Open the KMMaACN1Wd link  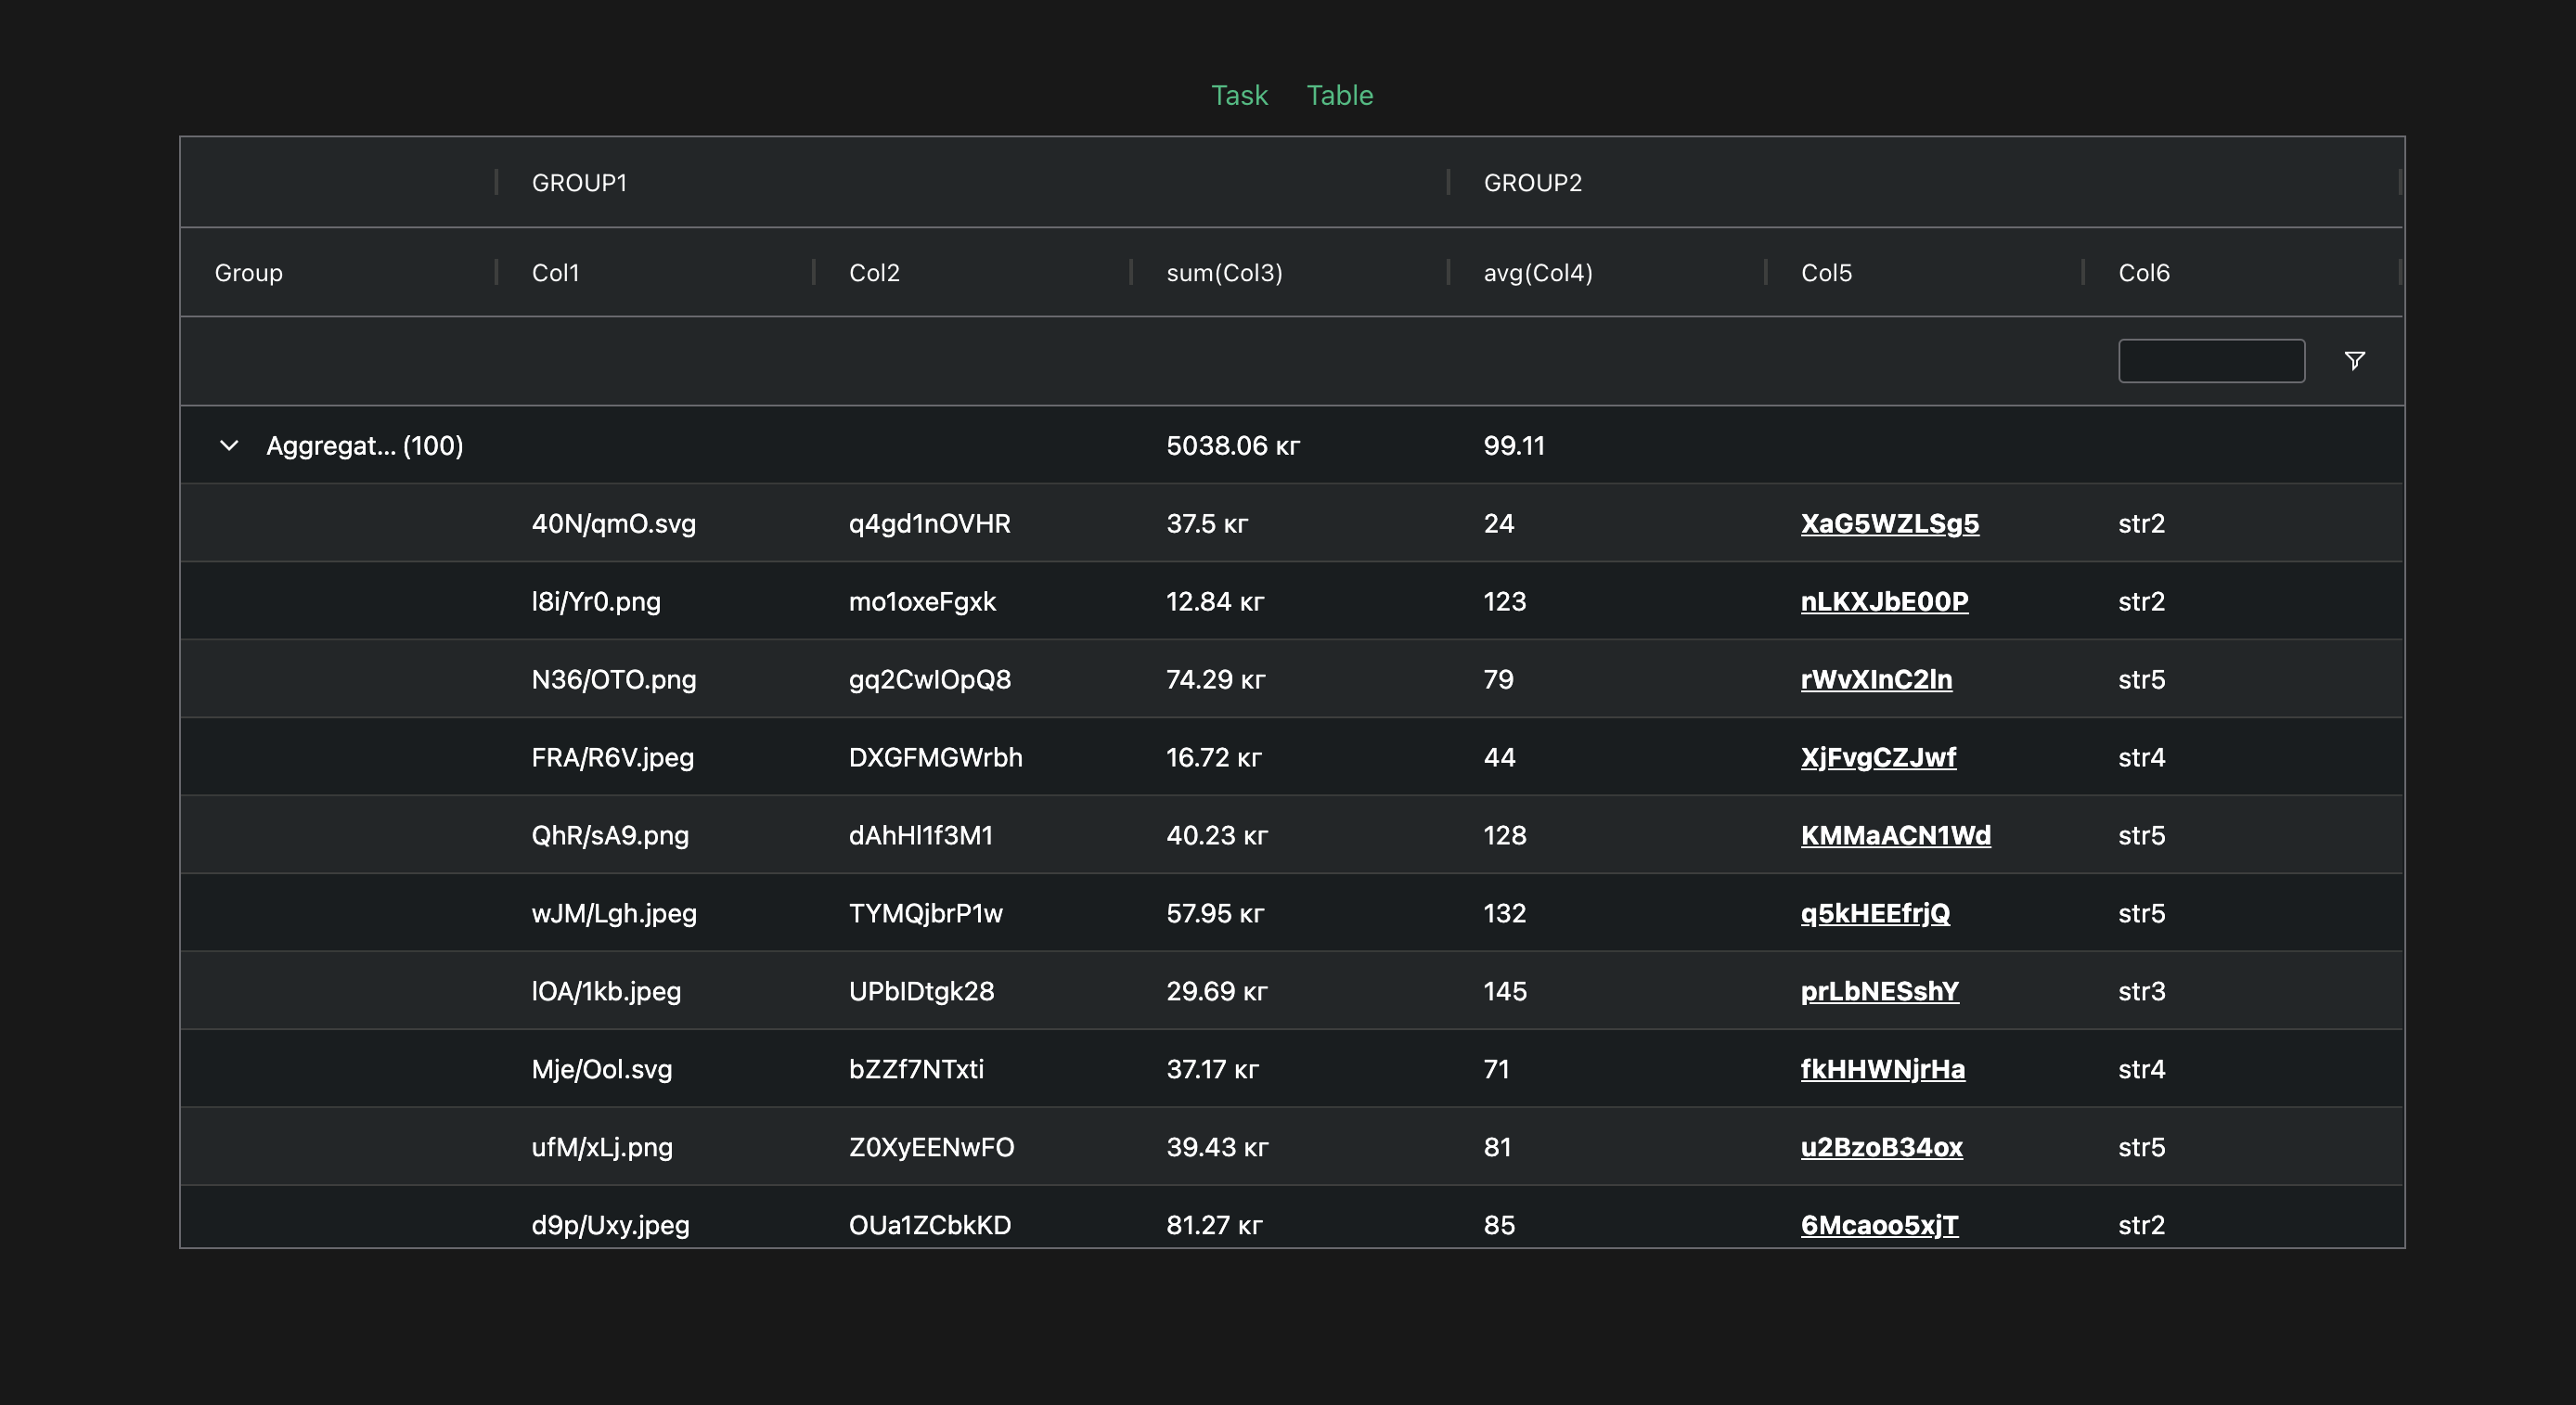coord(1895,835)
